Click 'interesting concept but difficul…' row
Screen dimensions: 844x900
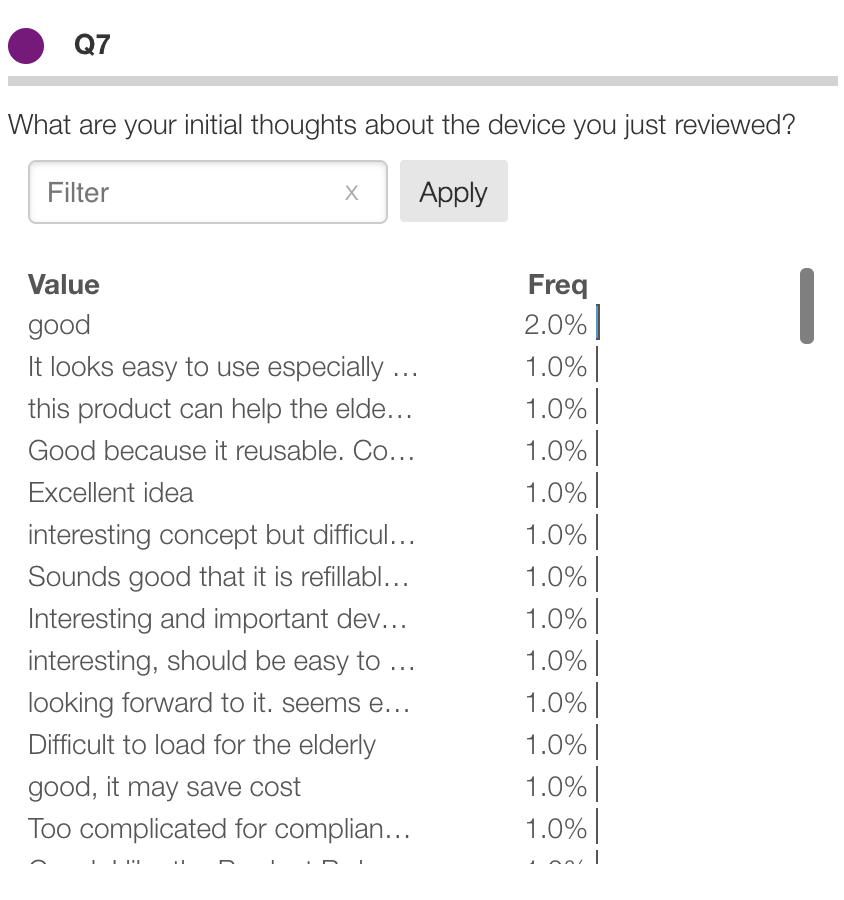pos(220,535)
